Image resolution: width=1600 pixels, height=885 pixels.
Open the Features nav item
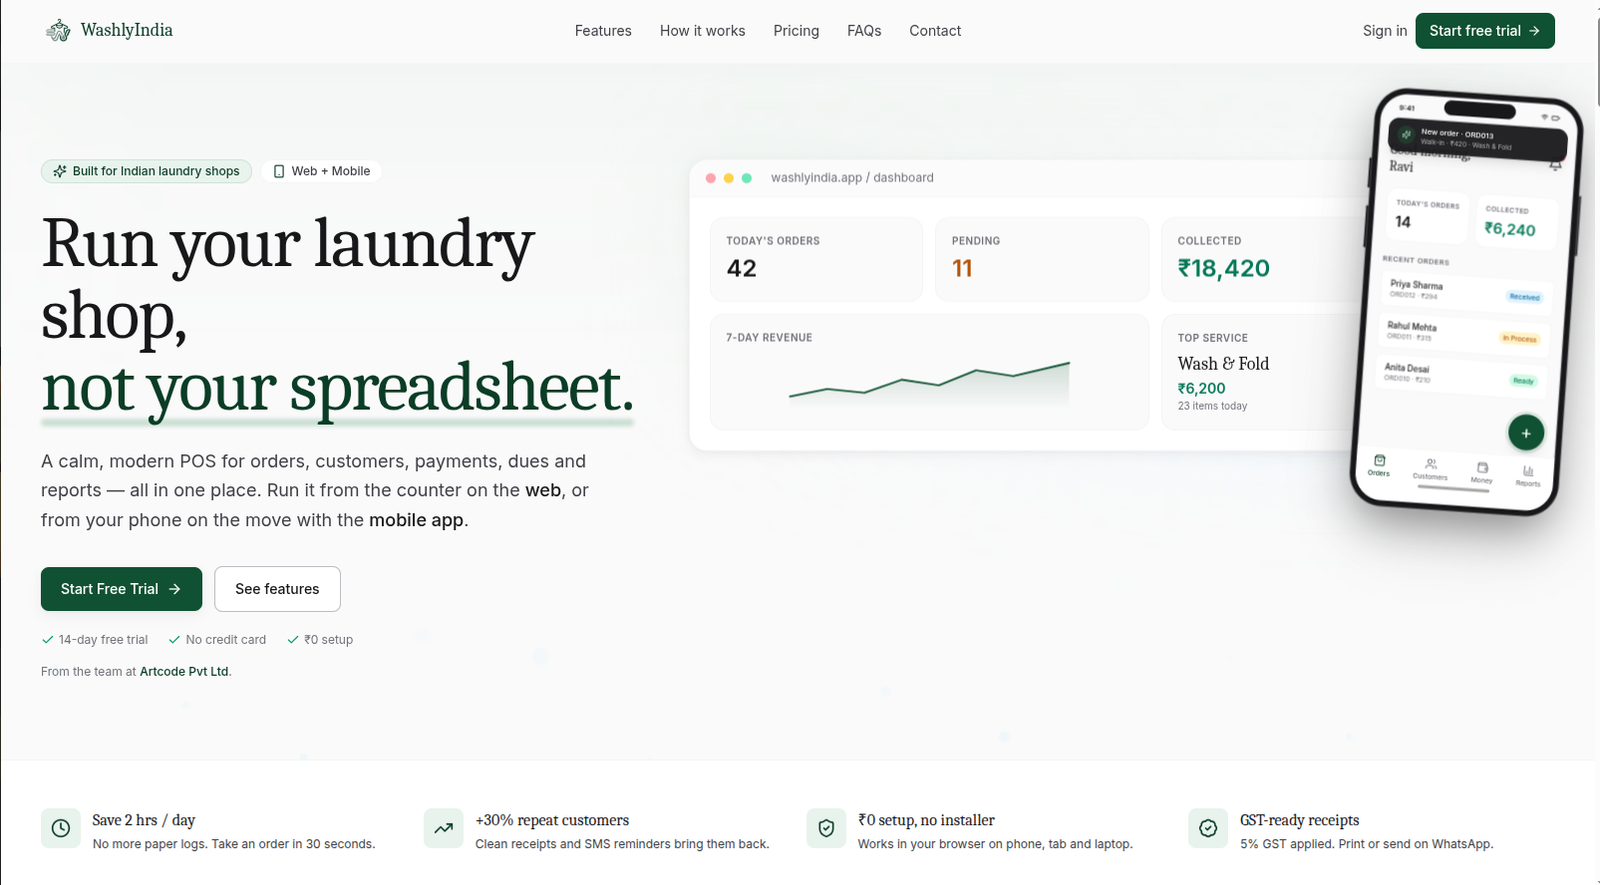pos(603,31)
